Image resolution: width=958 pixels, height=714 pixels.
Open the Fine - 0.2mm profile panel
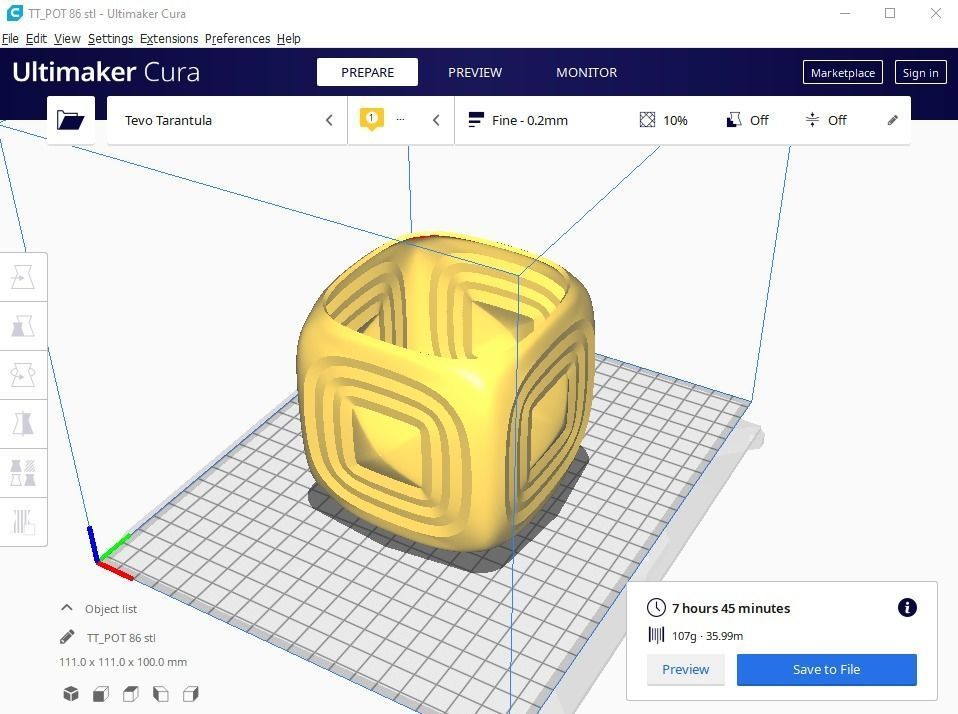coord(682,120)
